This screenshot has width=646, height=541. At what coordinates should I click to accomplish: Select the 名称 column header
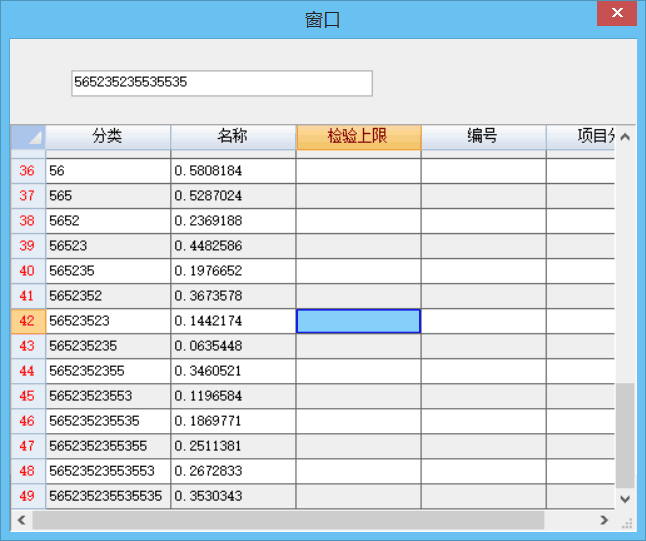pyautogui.click(x=233, y=137)
